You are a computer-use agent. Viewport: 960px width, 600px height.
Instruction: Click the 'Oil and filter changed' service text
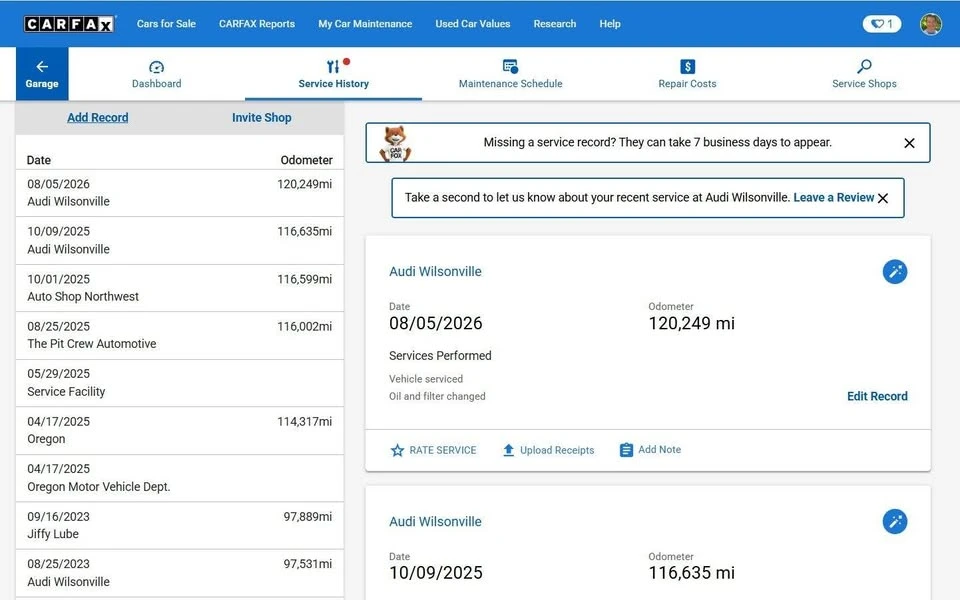coord(437,396)
